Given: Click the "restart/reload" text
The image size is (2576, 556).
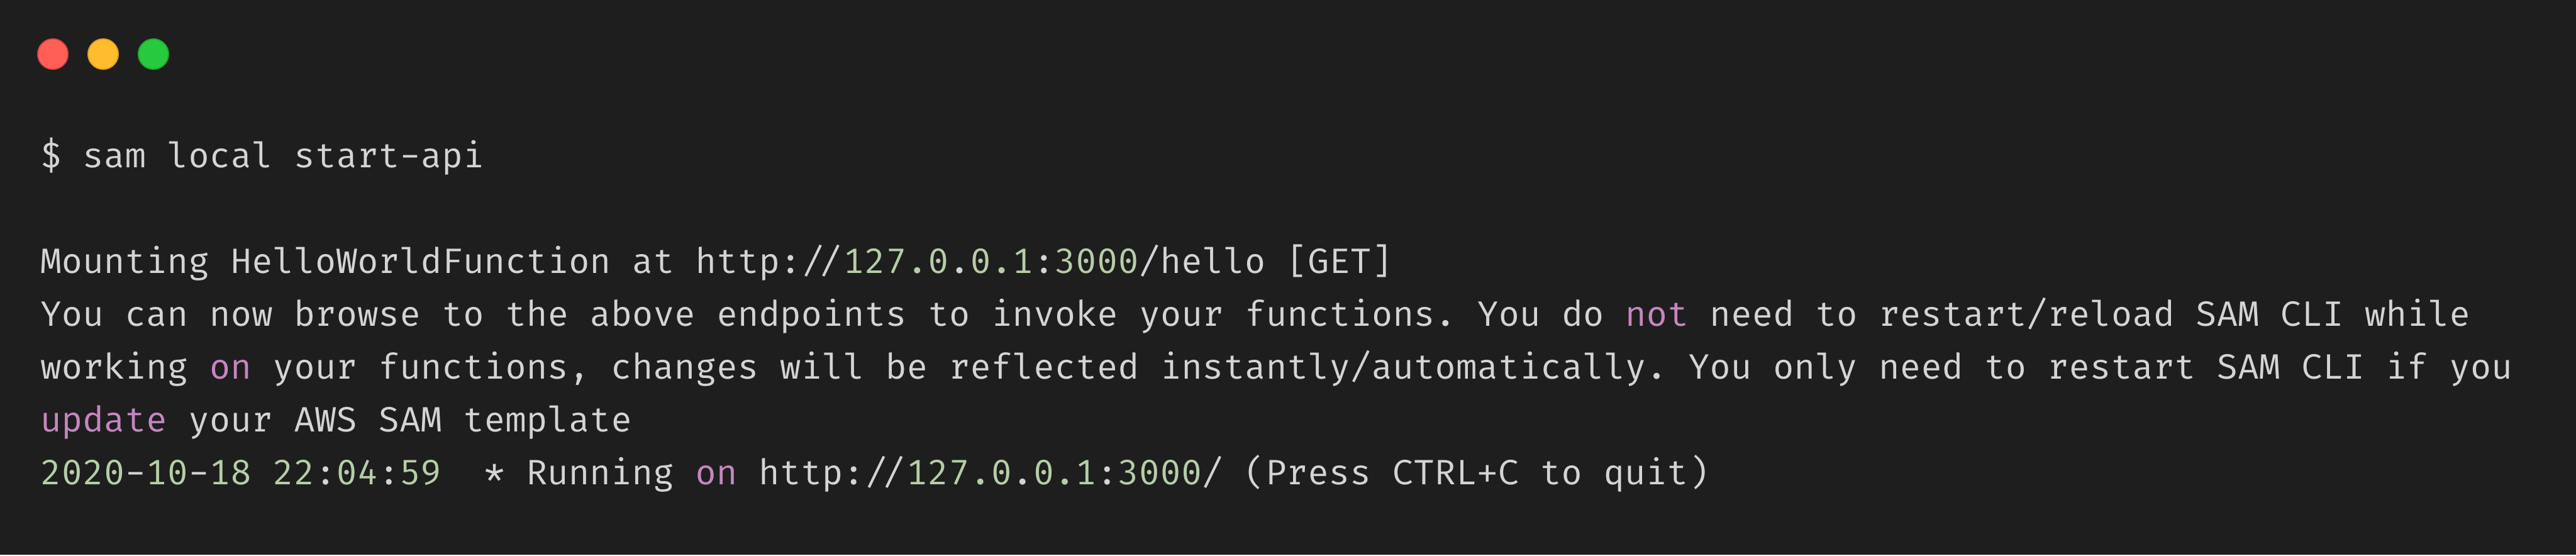Looking at the screenshot, I should (2026, 315).
